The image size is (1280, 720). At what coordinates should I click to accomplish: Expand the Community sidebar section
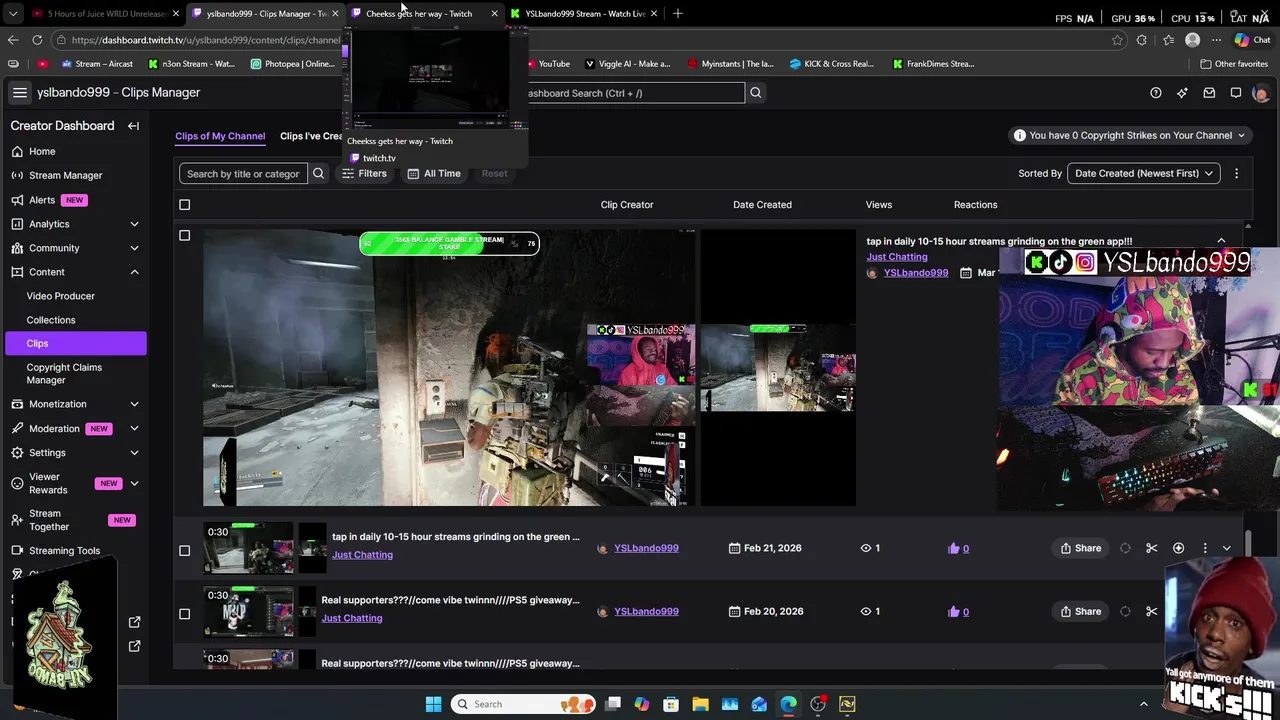pos(134,248)
